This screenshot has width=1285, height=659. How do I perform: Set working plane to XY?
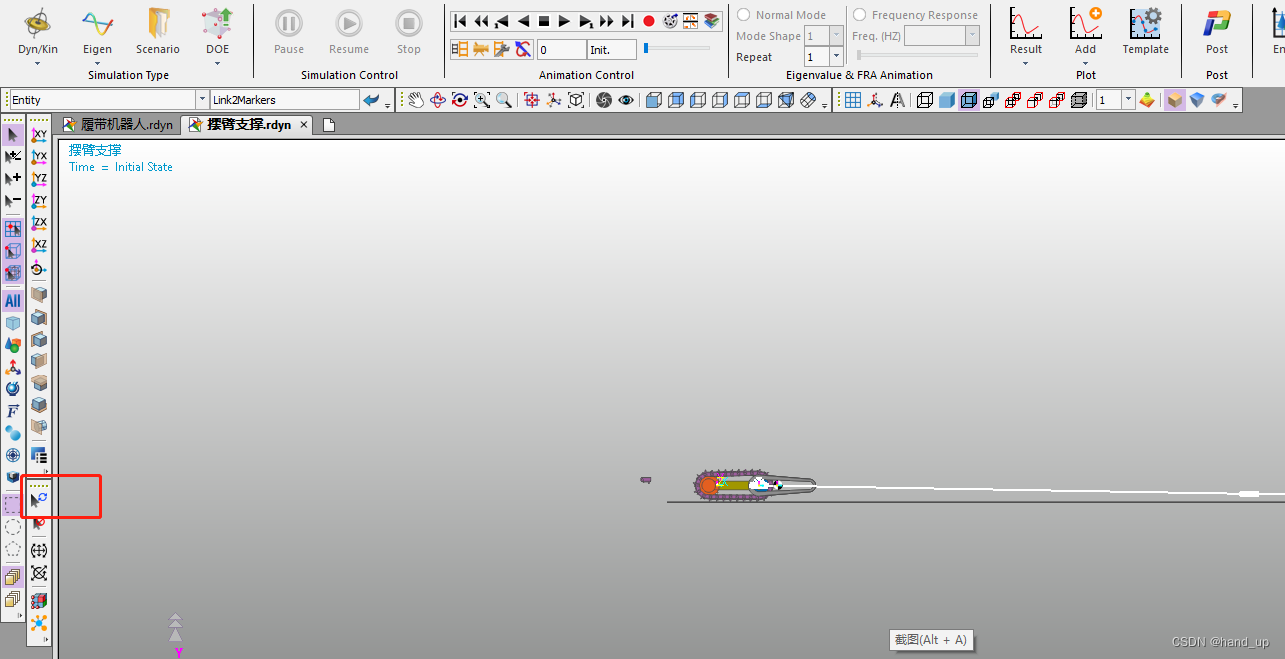(39, 135)
